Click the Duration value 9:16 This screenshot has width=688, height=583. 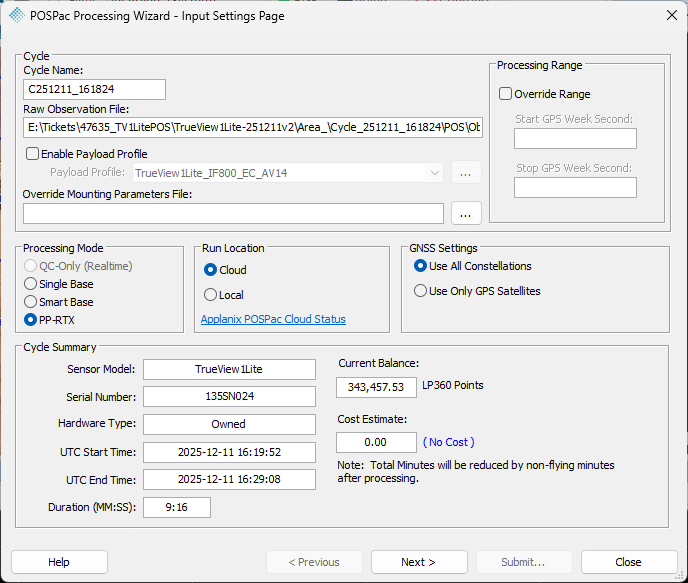[x=177, y=508]
